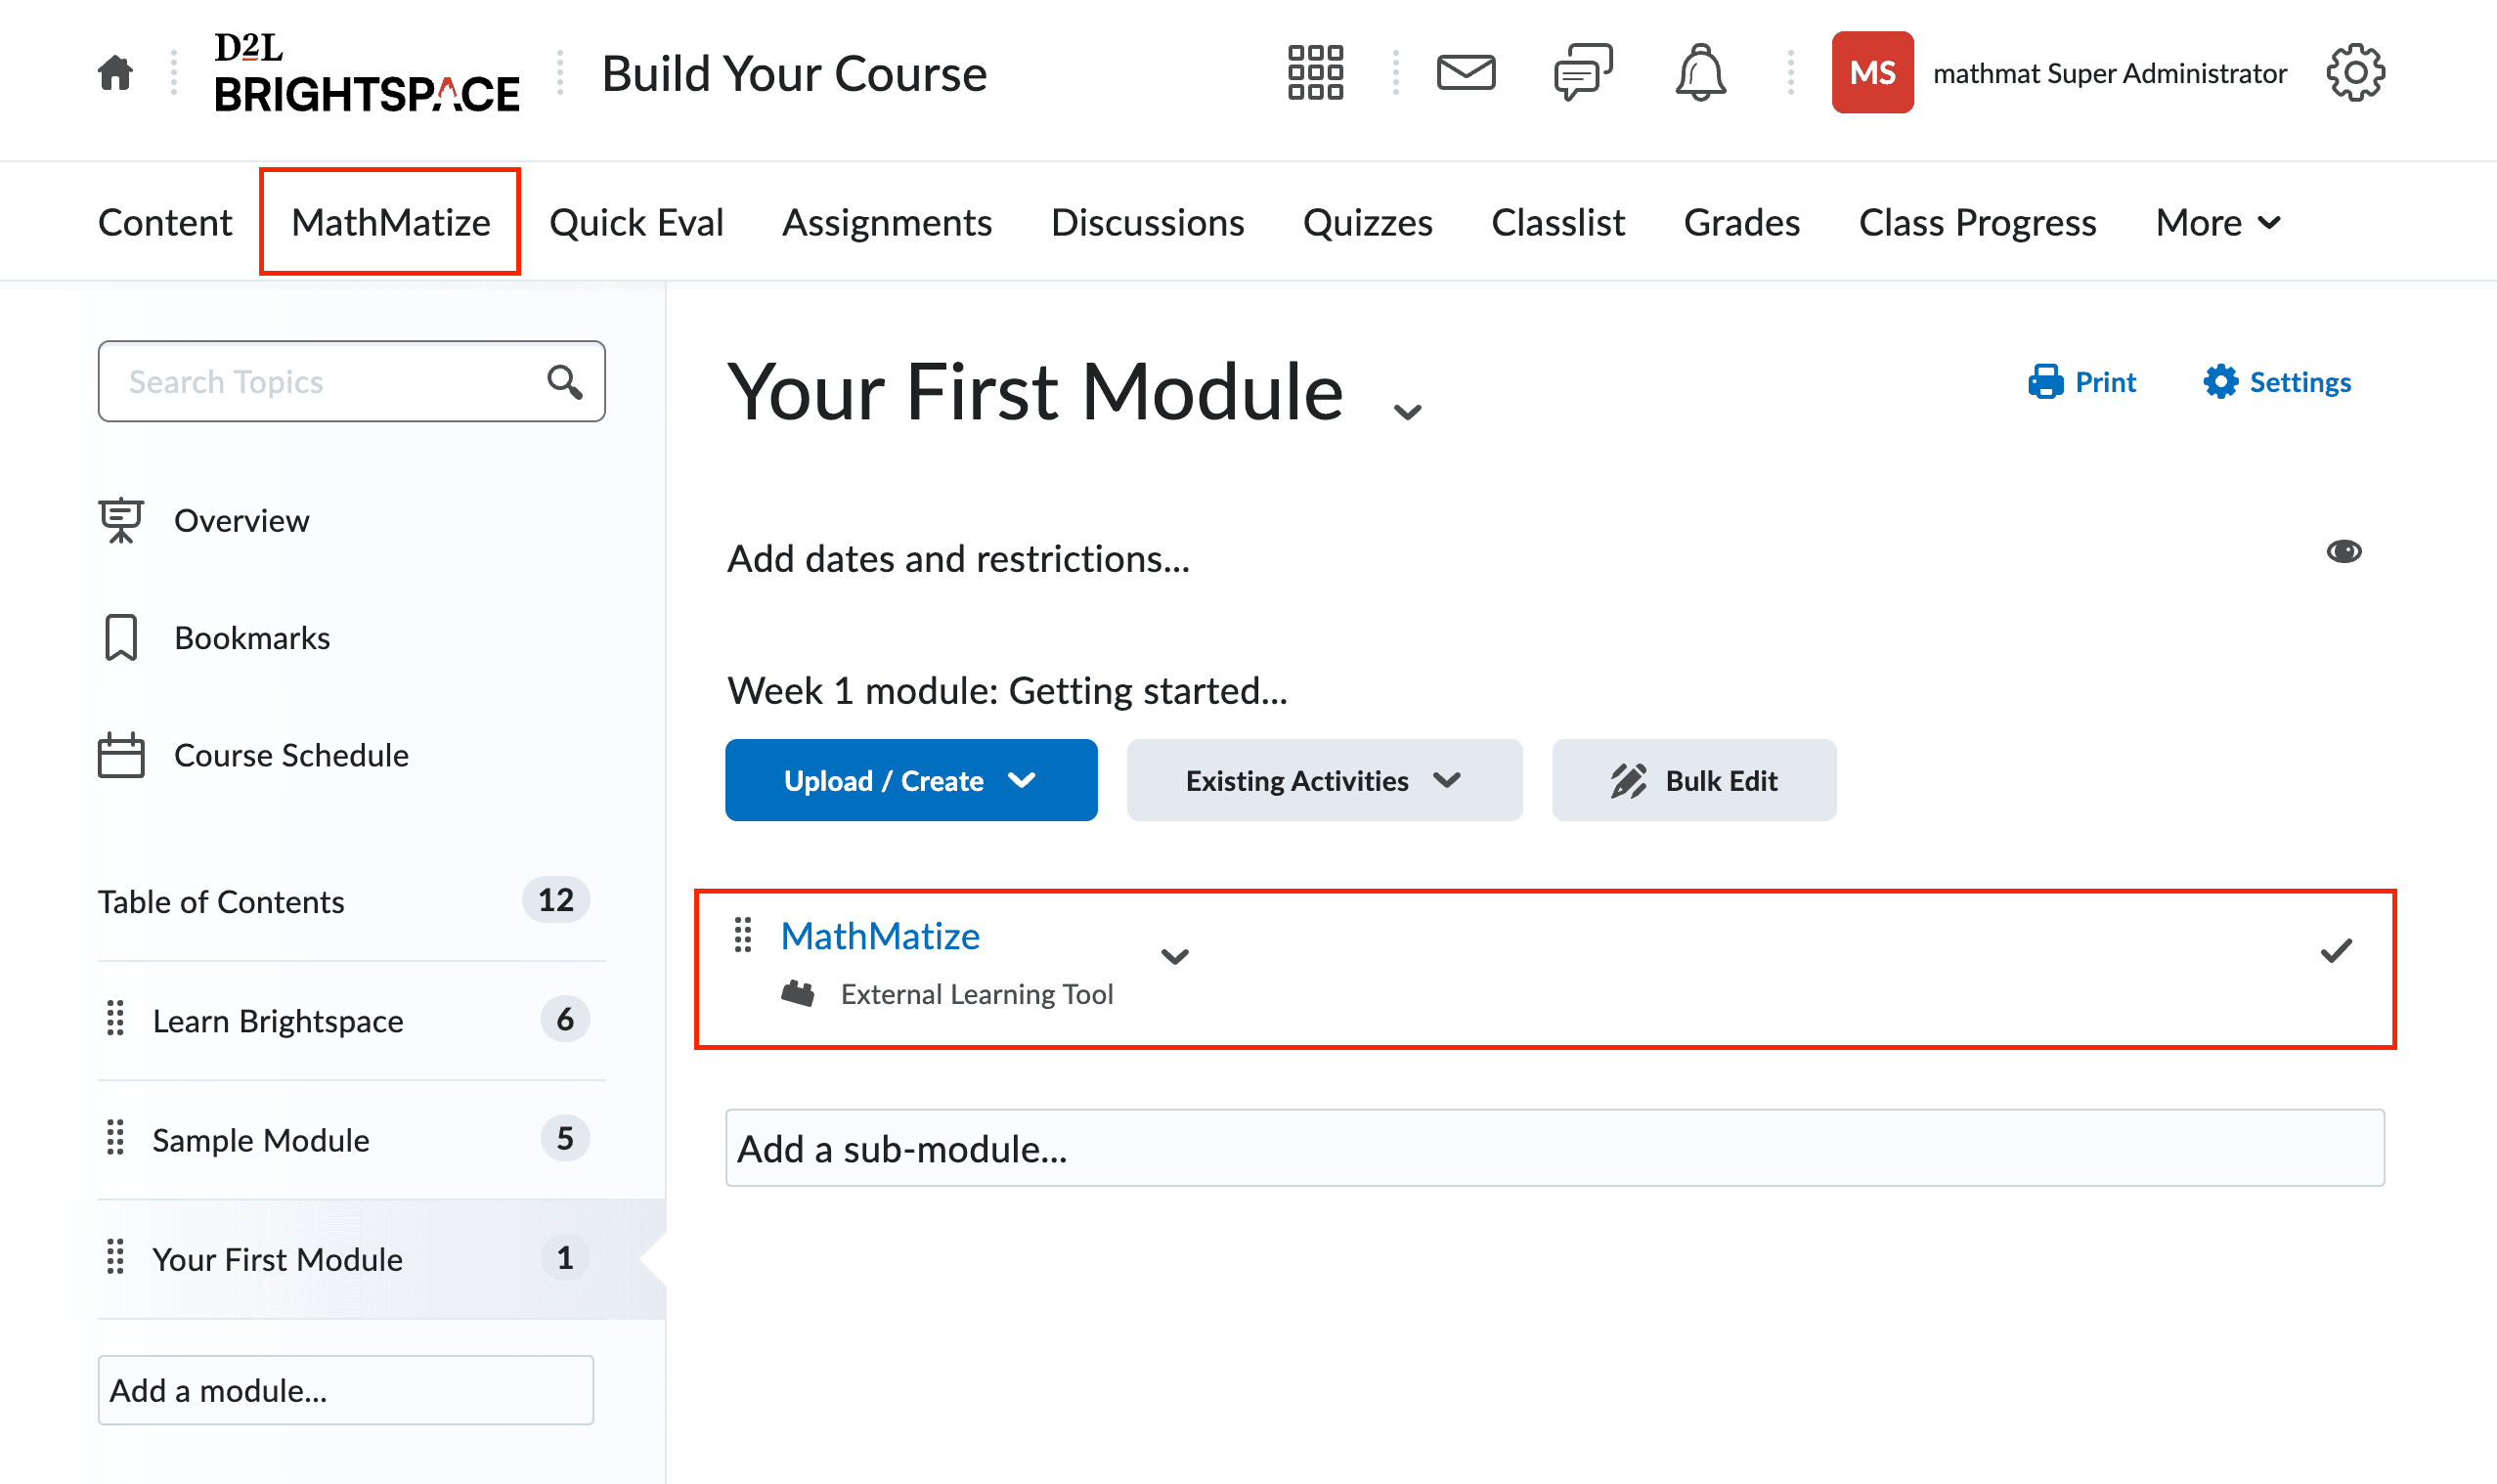
Task: Select Your First Module in sidebar
Action: click(x=278, y=1259)
